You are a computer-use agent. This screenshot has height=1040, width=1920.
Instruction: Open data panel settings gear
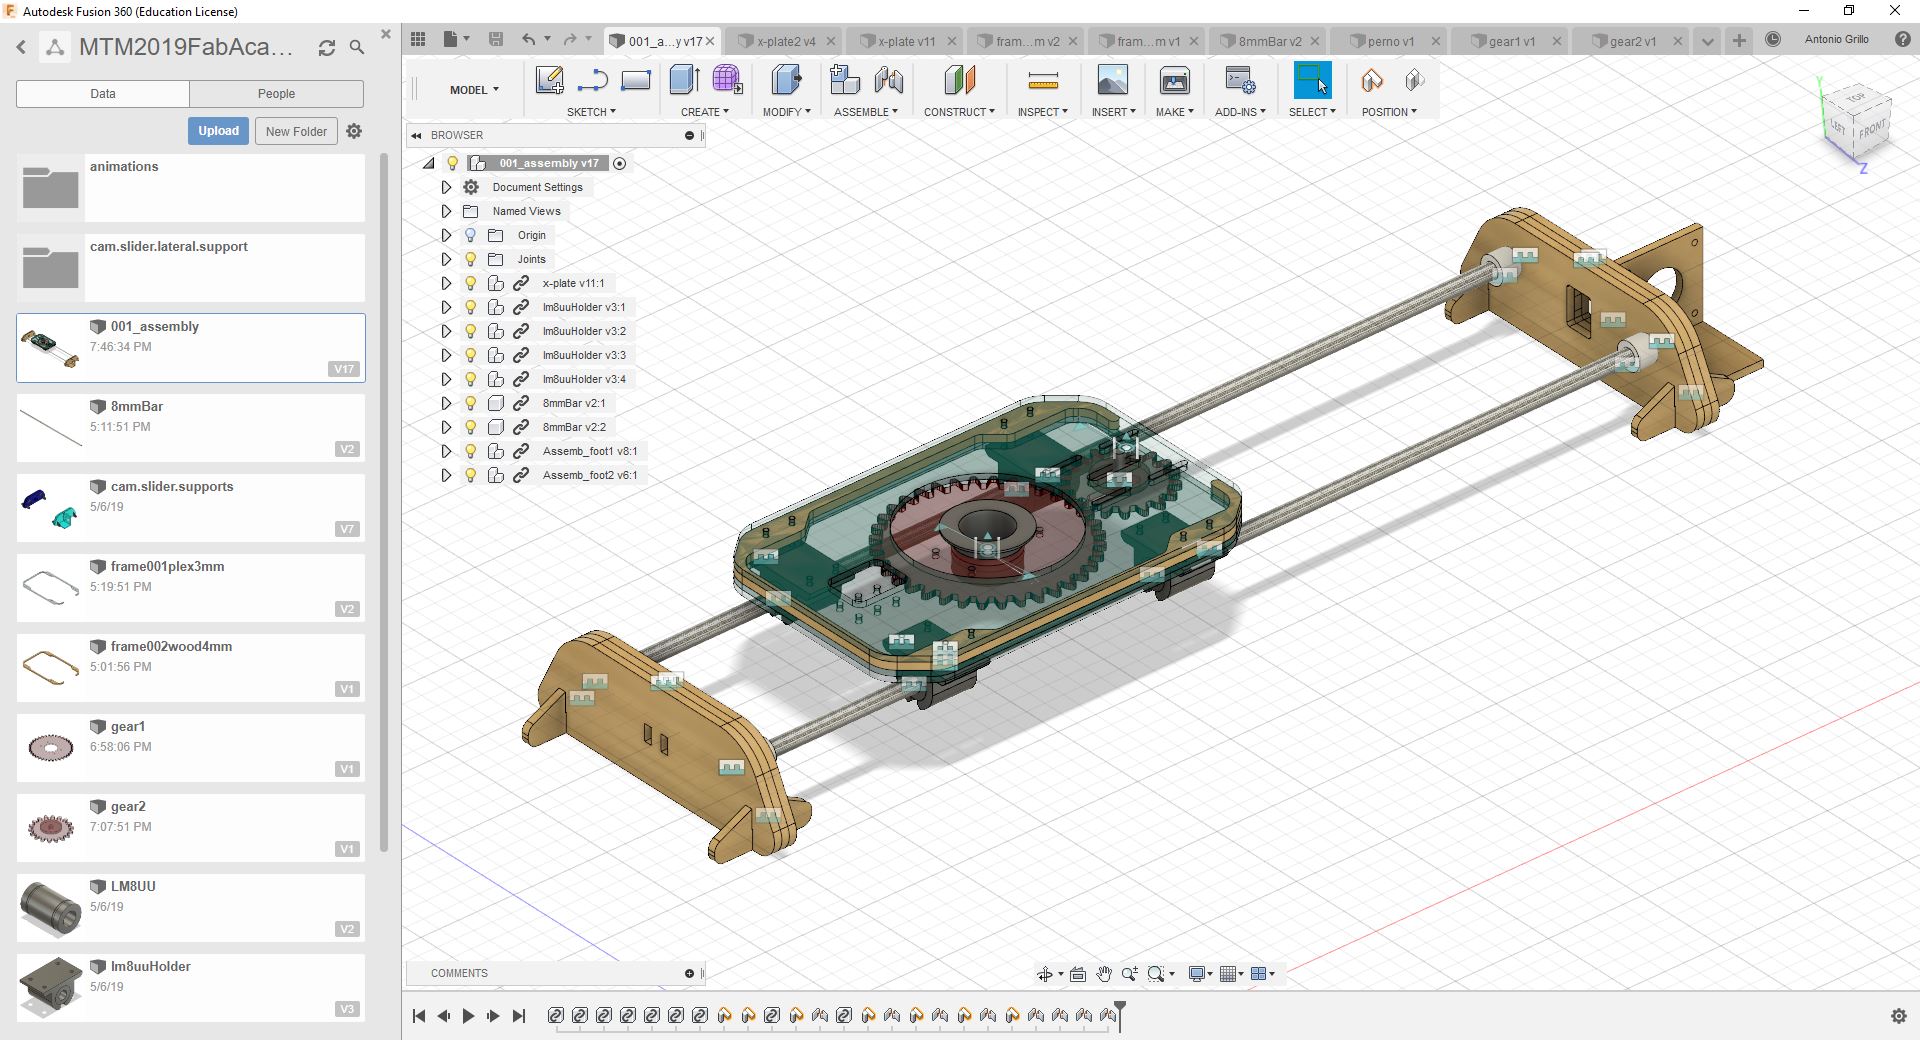click(354, 131)
